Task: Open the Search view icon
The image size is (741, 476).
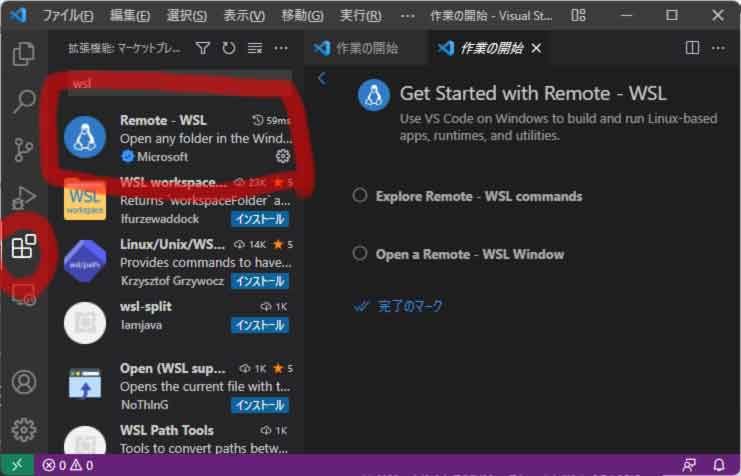Action: (24, 101)
